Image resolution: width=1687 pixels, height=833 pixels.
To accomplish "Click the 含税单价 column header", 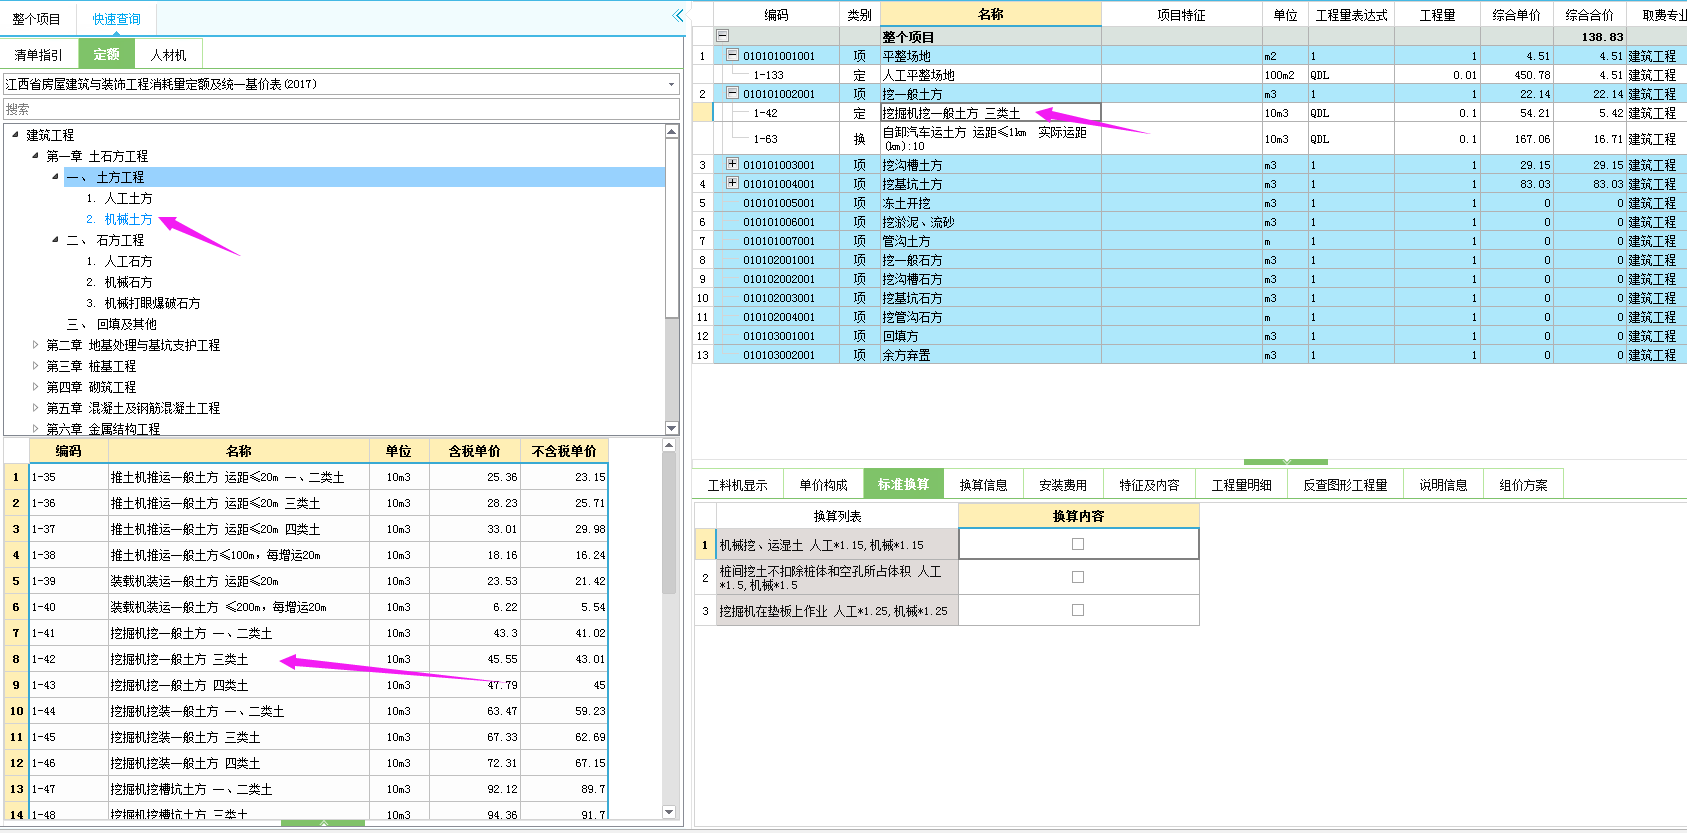I will pos(474,451).
